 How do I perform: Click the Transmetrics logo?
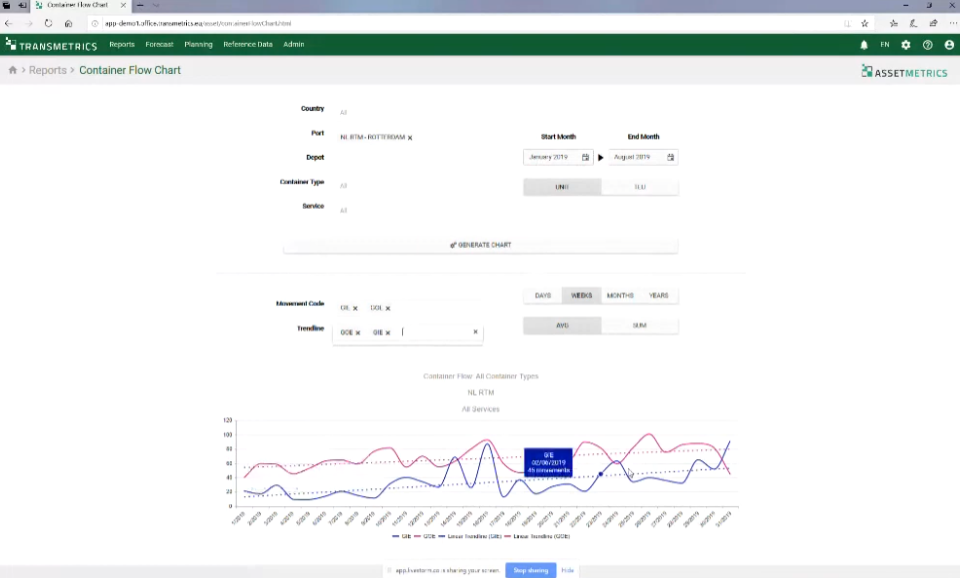(50, 44)
